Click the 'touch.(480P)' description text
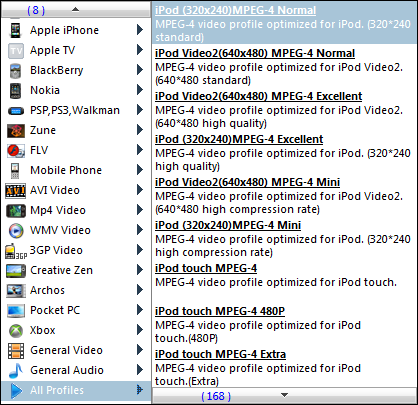Image resolution: width=418 pixels, height=405 pixels. 186,339
